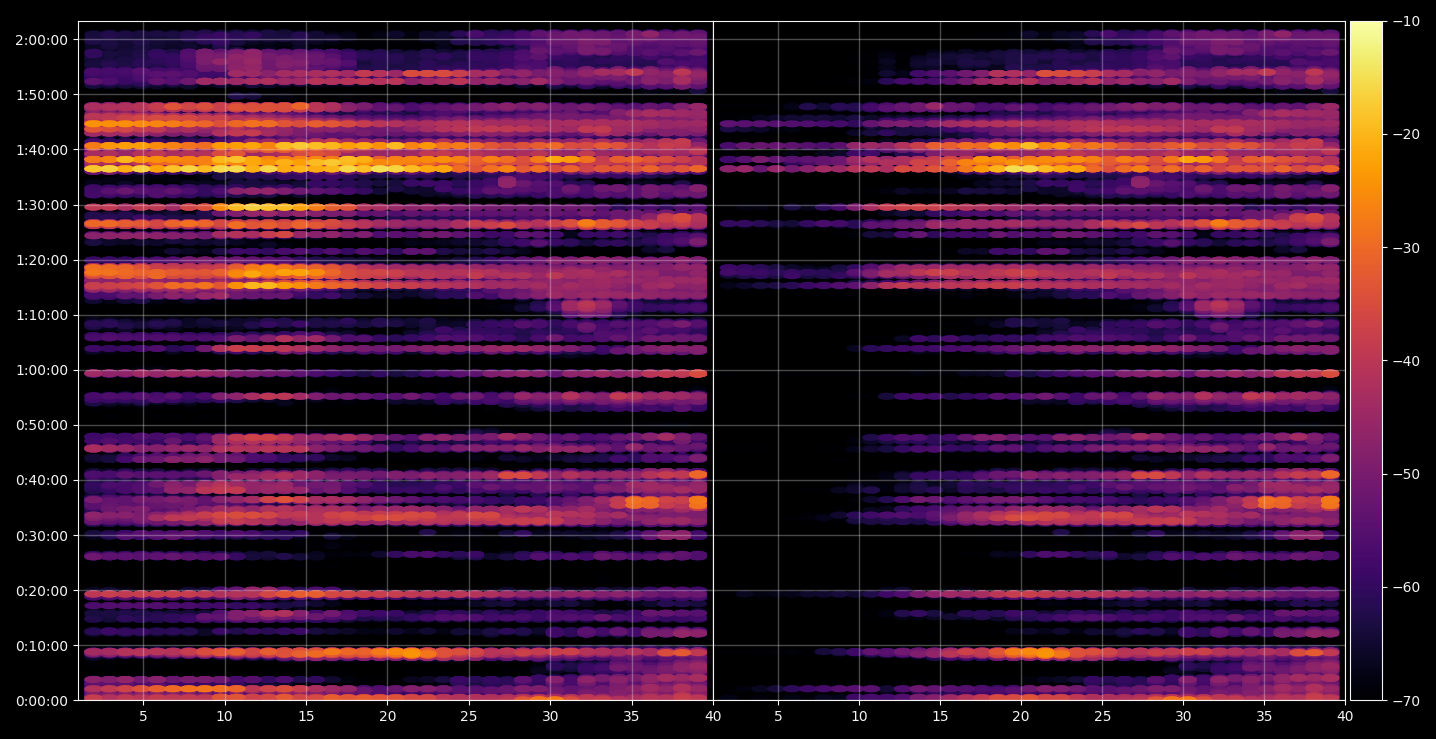Click x-axis label 40 between the two spectrograms
The image size is (1436, 739).
pyautogui.click(x=713, y=716)
